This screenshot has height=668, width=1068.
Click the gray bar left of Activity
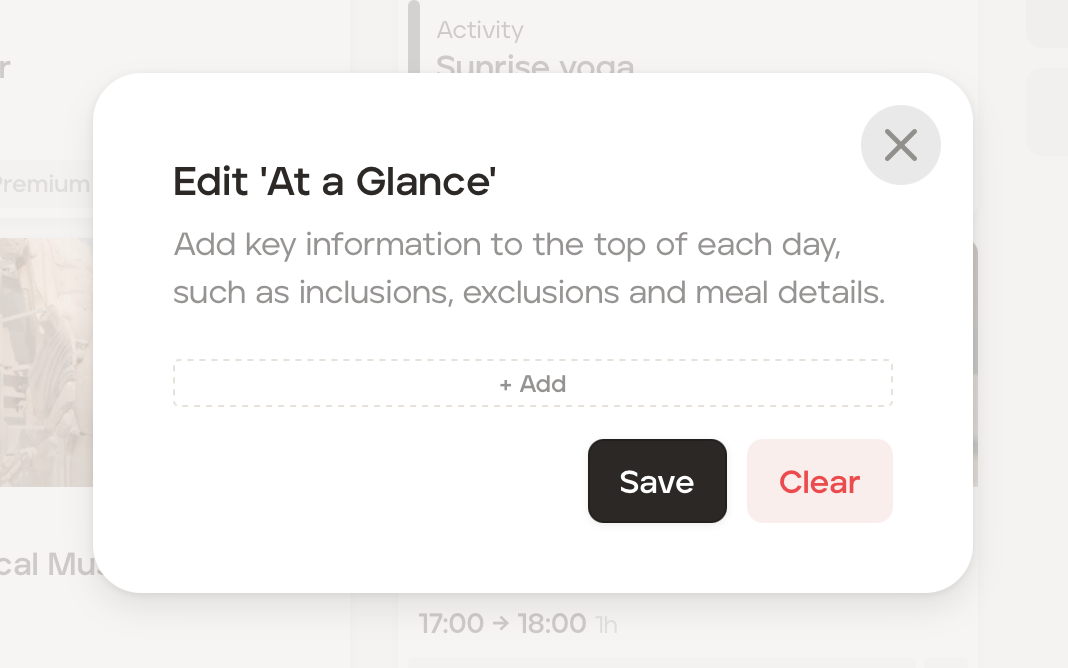(414, 40)
